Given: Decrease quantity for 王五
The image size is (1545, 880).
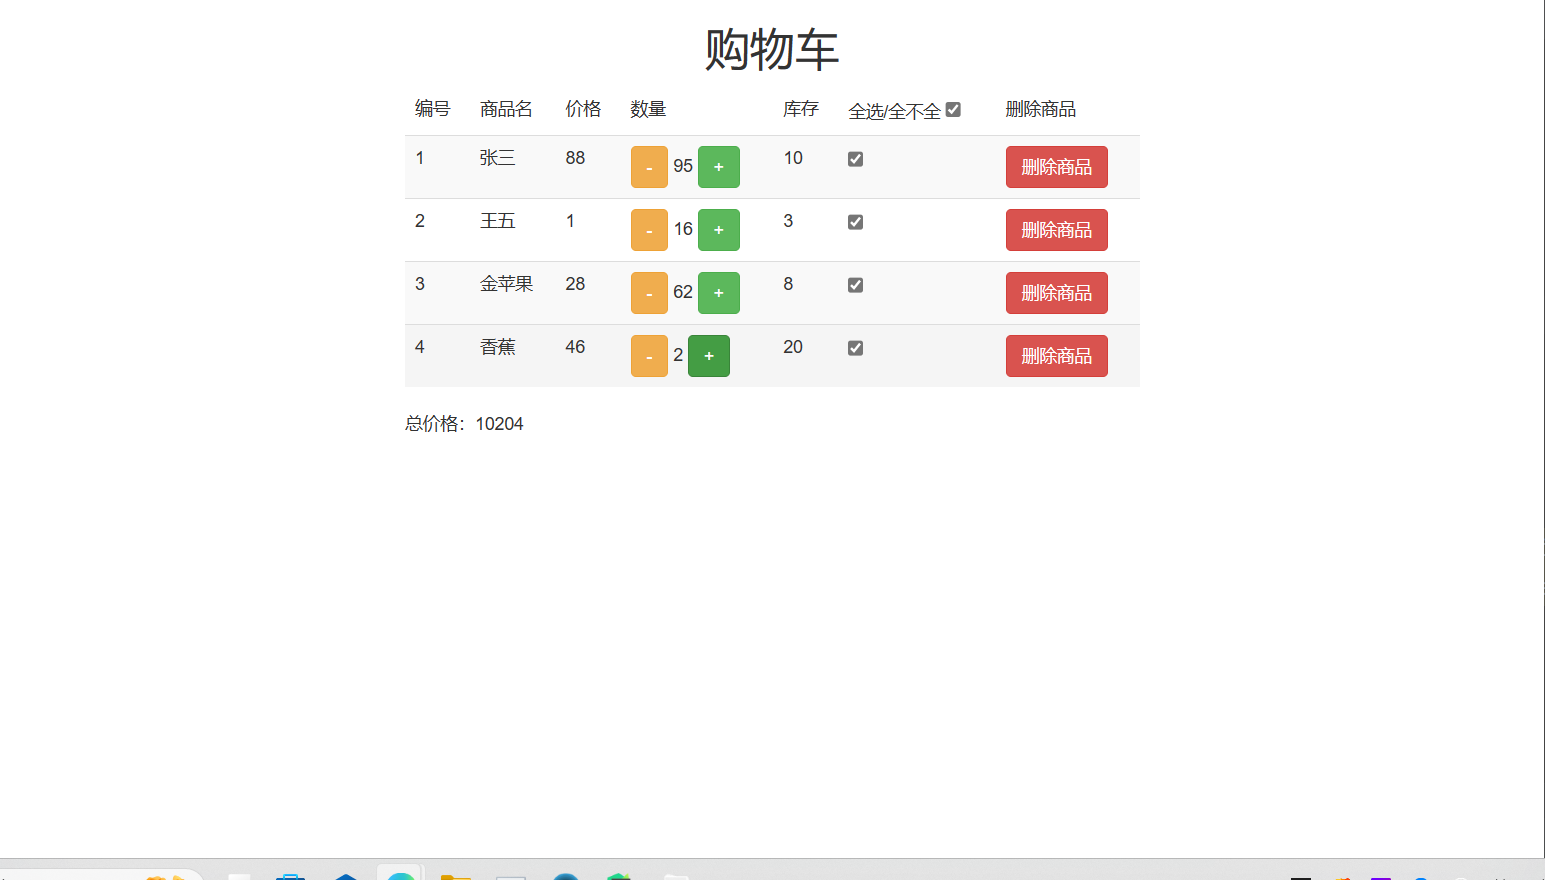Looking at the screenshot, I should click(649, 230).
